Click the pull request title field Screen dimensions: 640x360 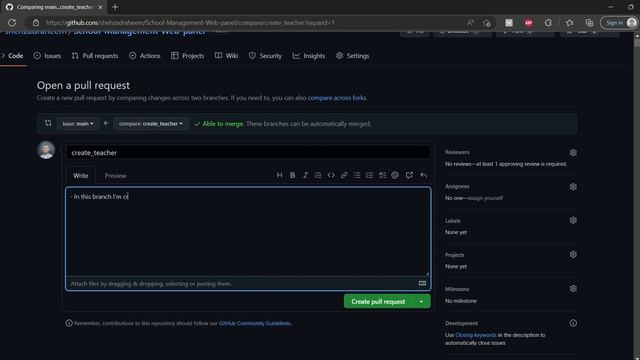click(248, 152)
